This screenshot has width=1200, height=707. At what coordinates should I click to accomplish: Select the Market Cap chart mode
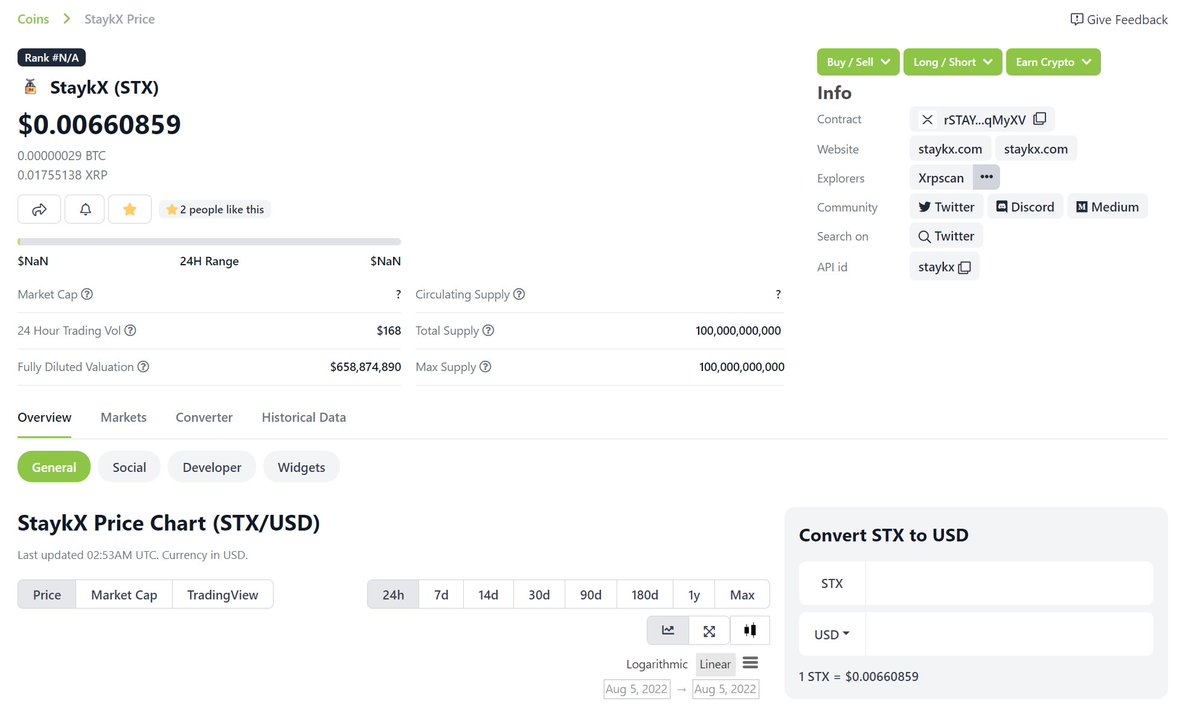[124, 594]
